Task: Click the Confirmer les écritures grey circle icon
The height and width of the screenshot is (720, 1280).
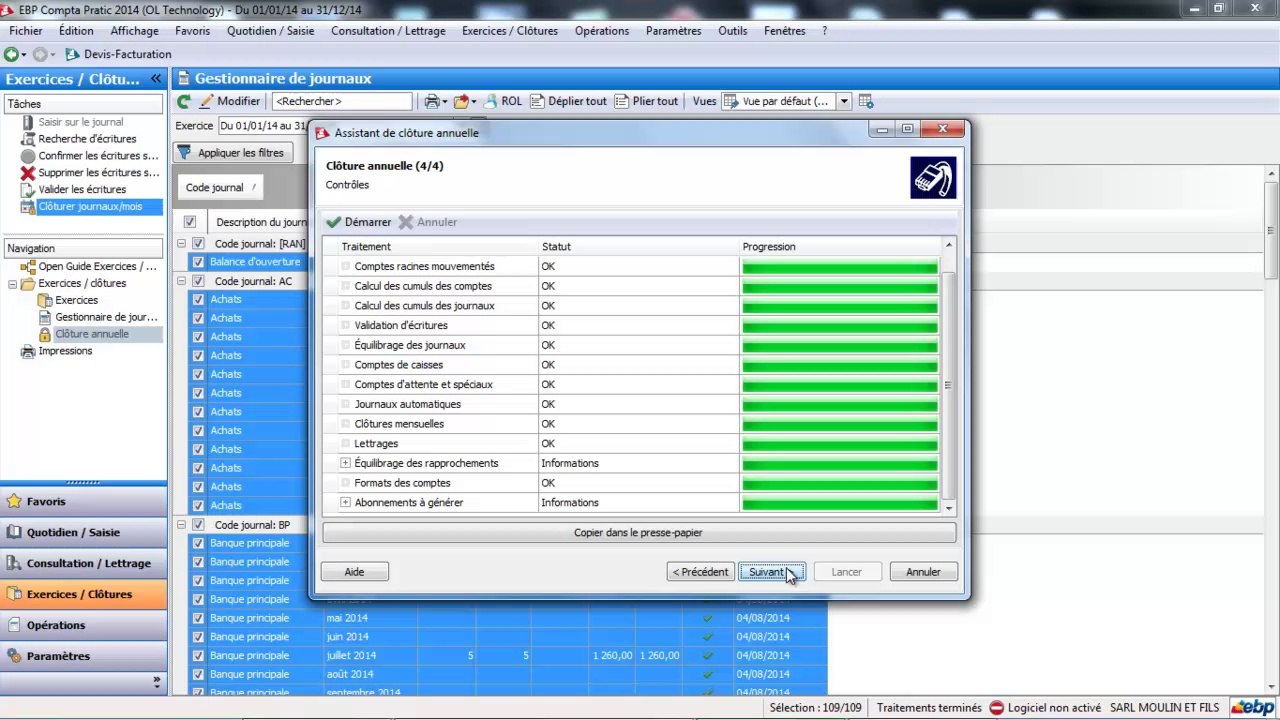Action: tap(28, 156)
